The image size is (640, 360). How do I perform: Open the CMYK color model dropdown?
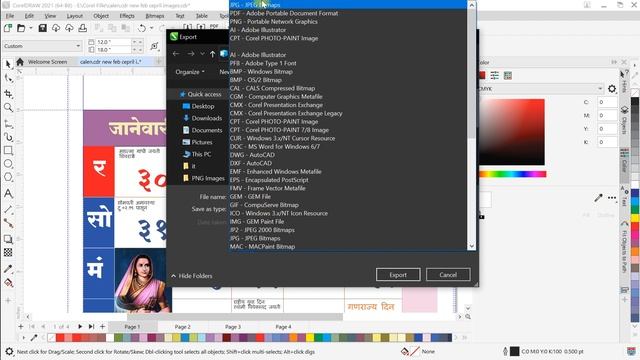click(600, 89)
